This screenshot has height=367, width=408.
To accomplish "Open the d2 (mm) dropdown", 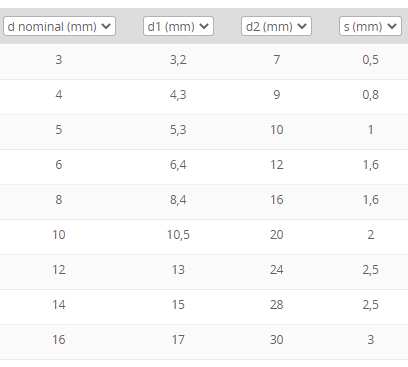I will [276, 26].
